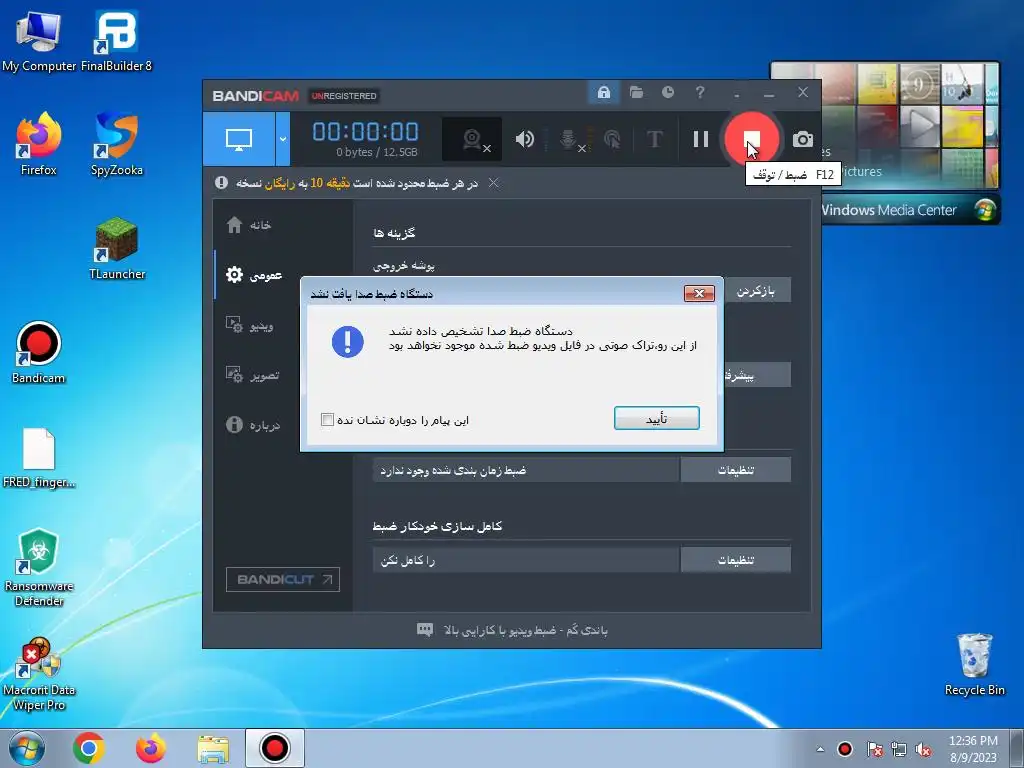Open the output folder icon in title bar
This screenshot has height=768, width=1024.
(x=636, y=93)
